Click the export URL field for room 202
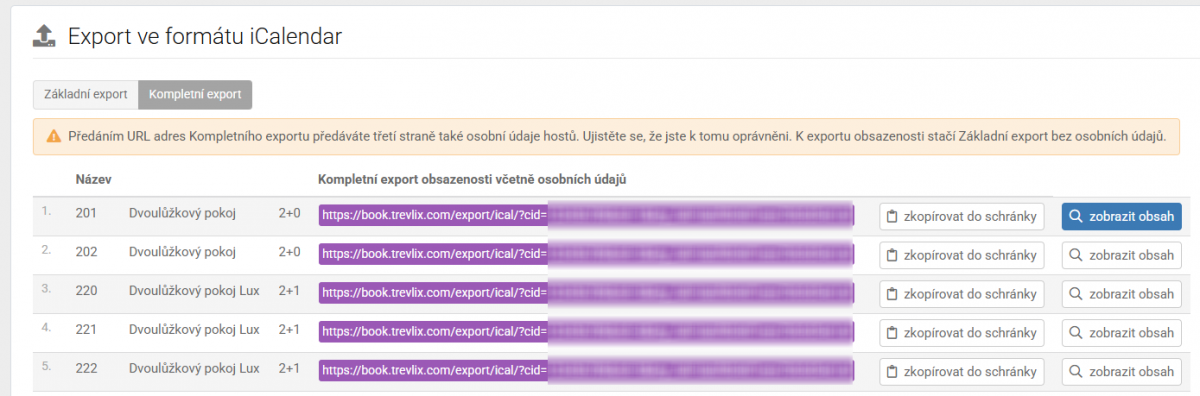The height and width of the screenshot is (396, 1200). [586, 255]
